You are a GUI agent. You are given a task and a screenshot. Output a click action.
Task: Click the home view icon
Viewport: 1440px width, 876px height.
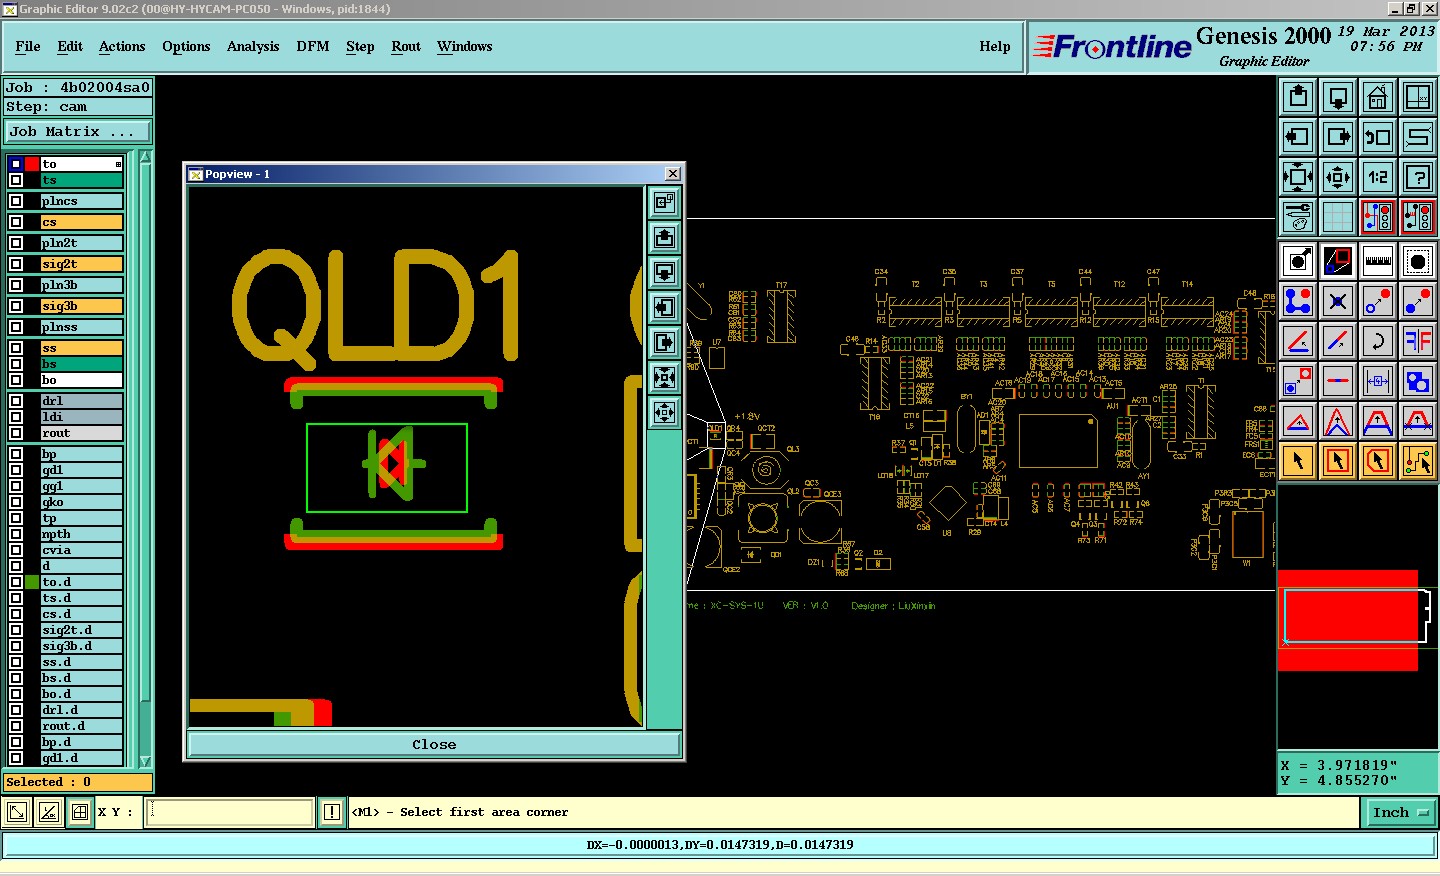(x=1378, y=97)
